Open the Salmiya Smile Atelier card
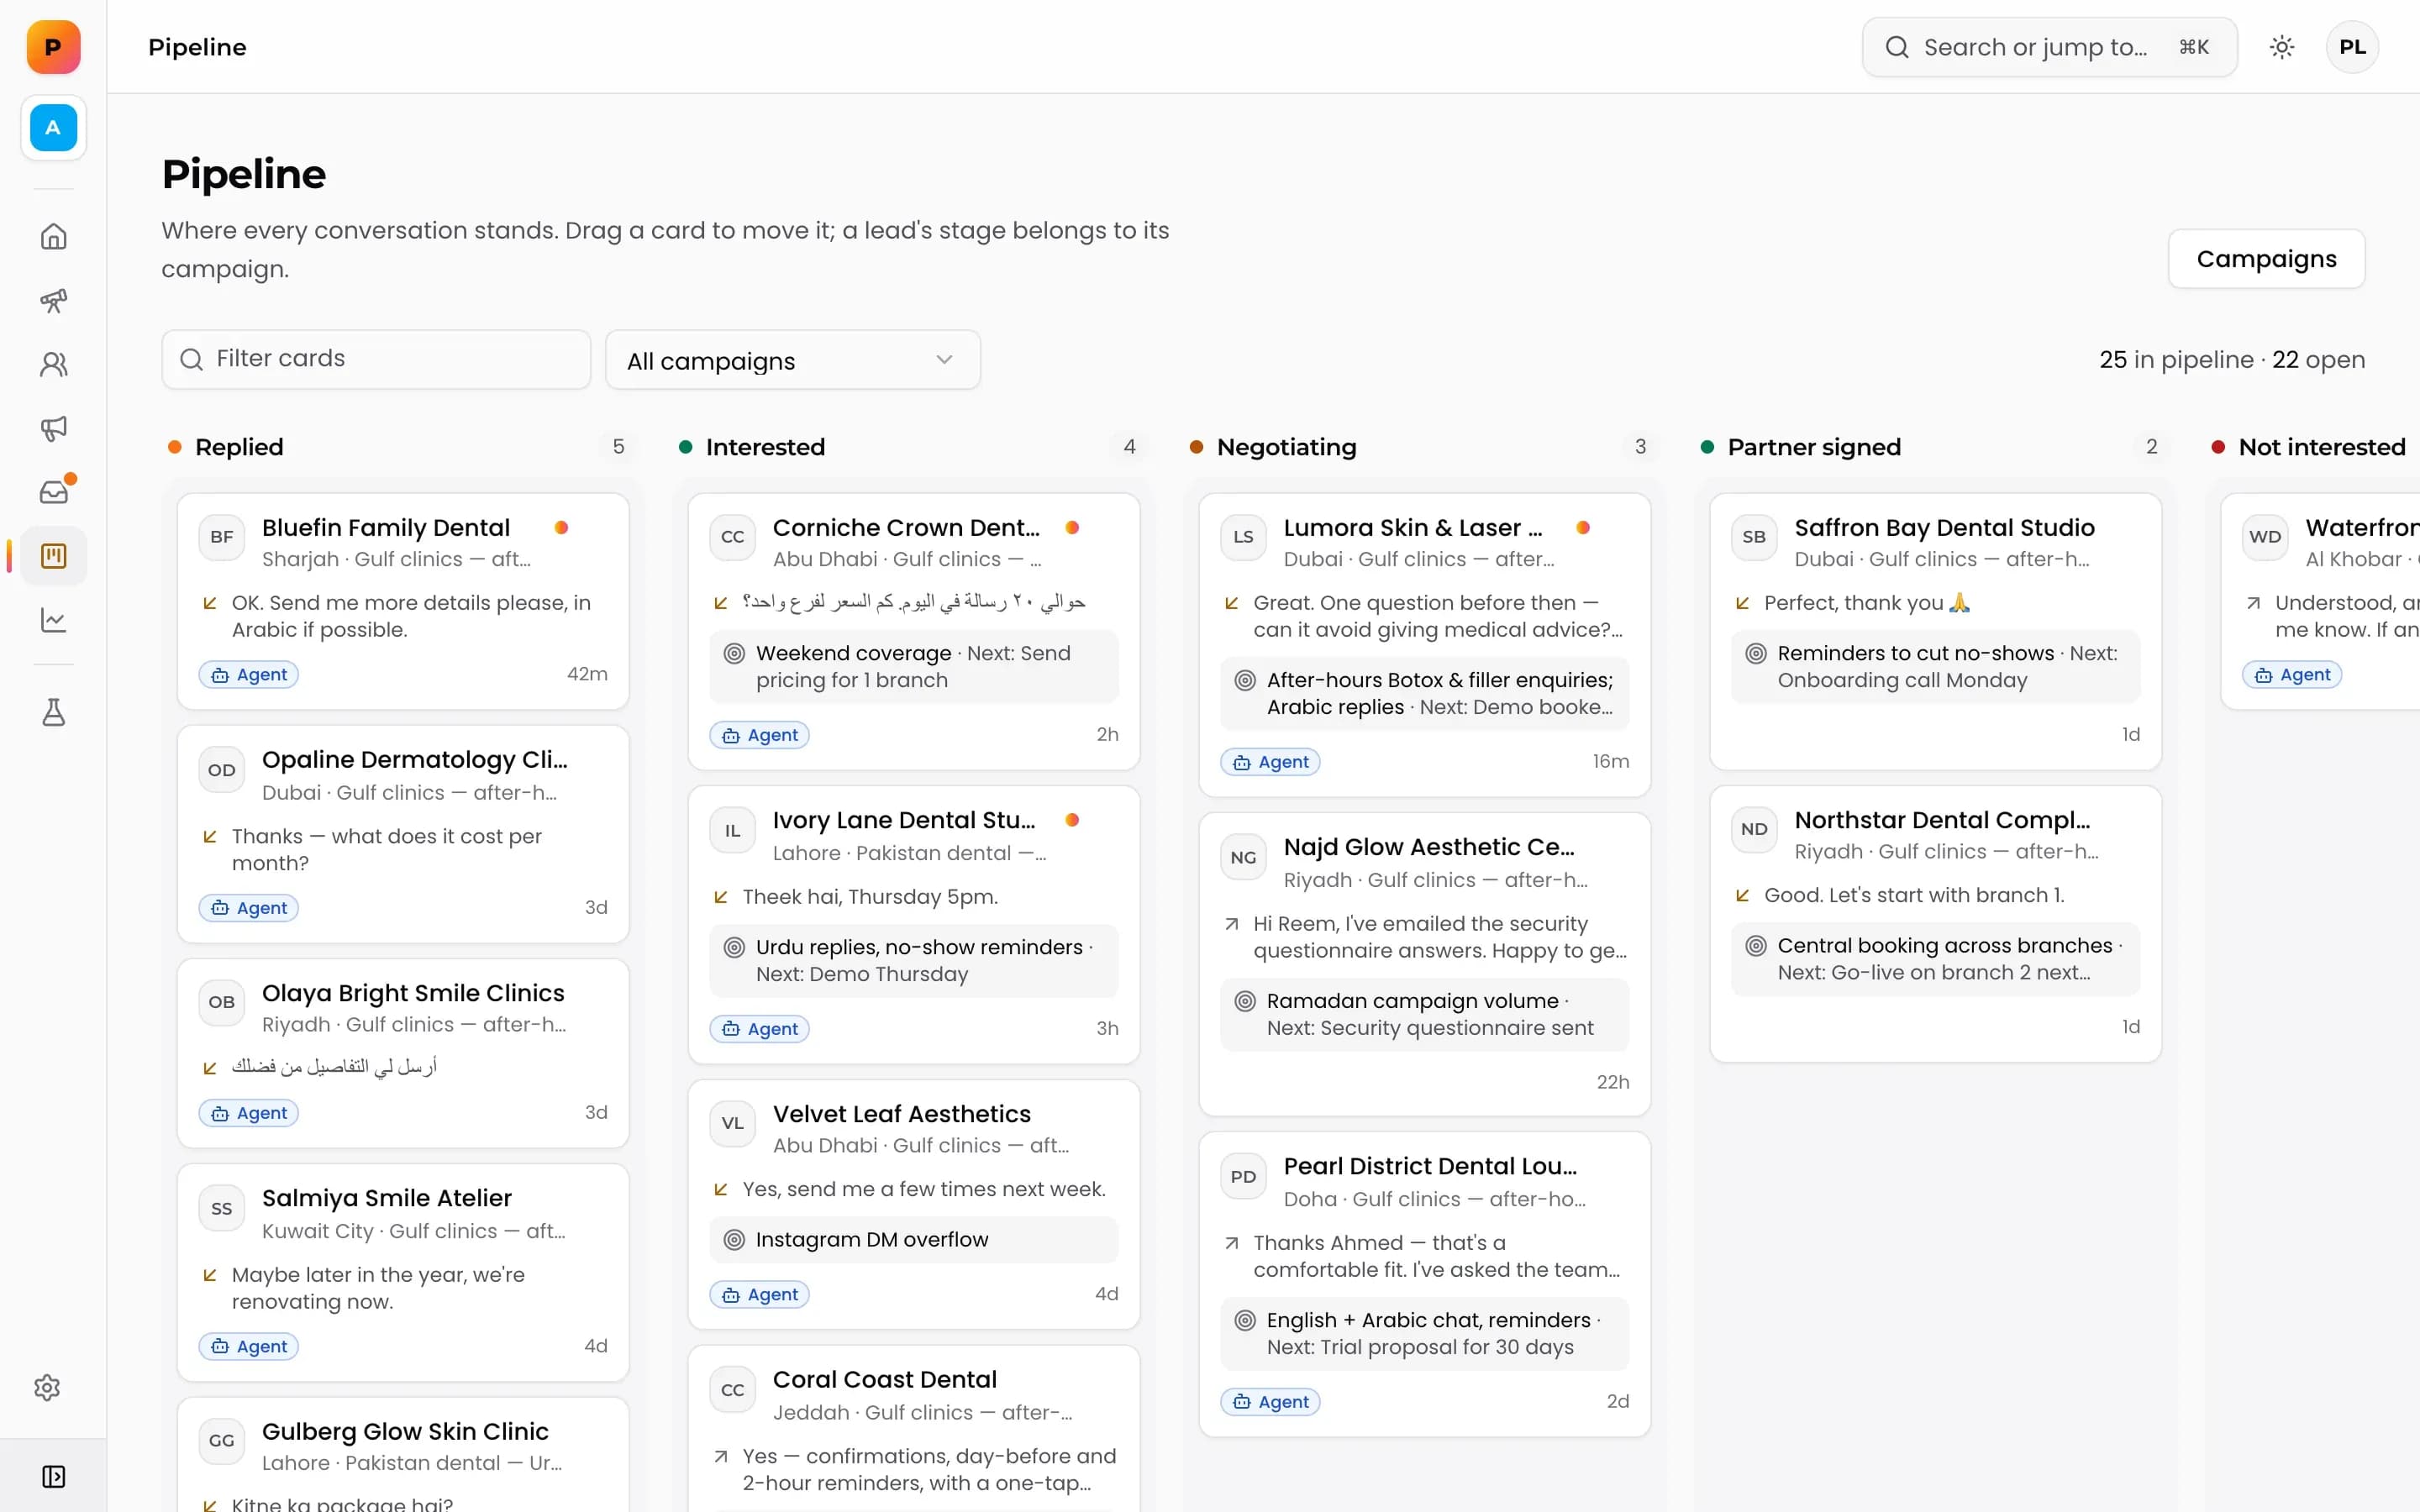Screen dimensions: 2420x1512 403,1272
